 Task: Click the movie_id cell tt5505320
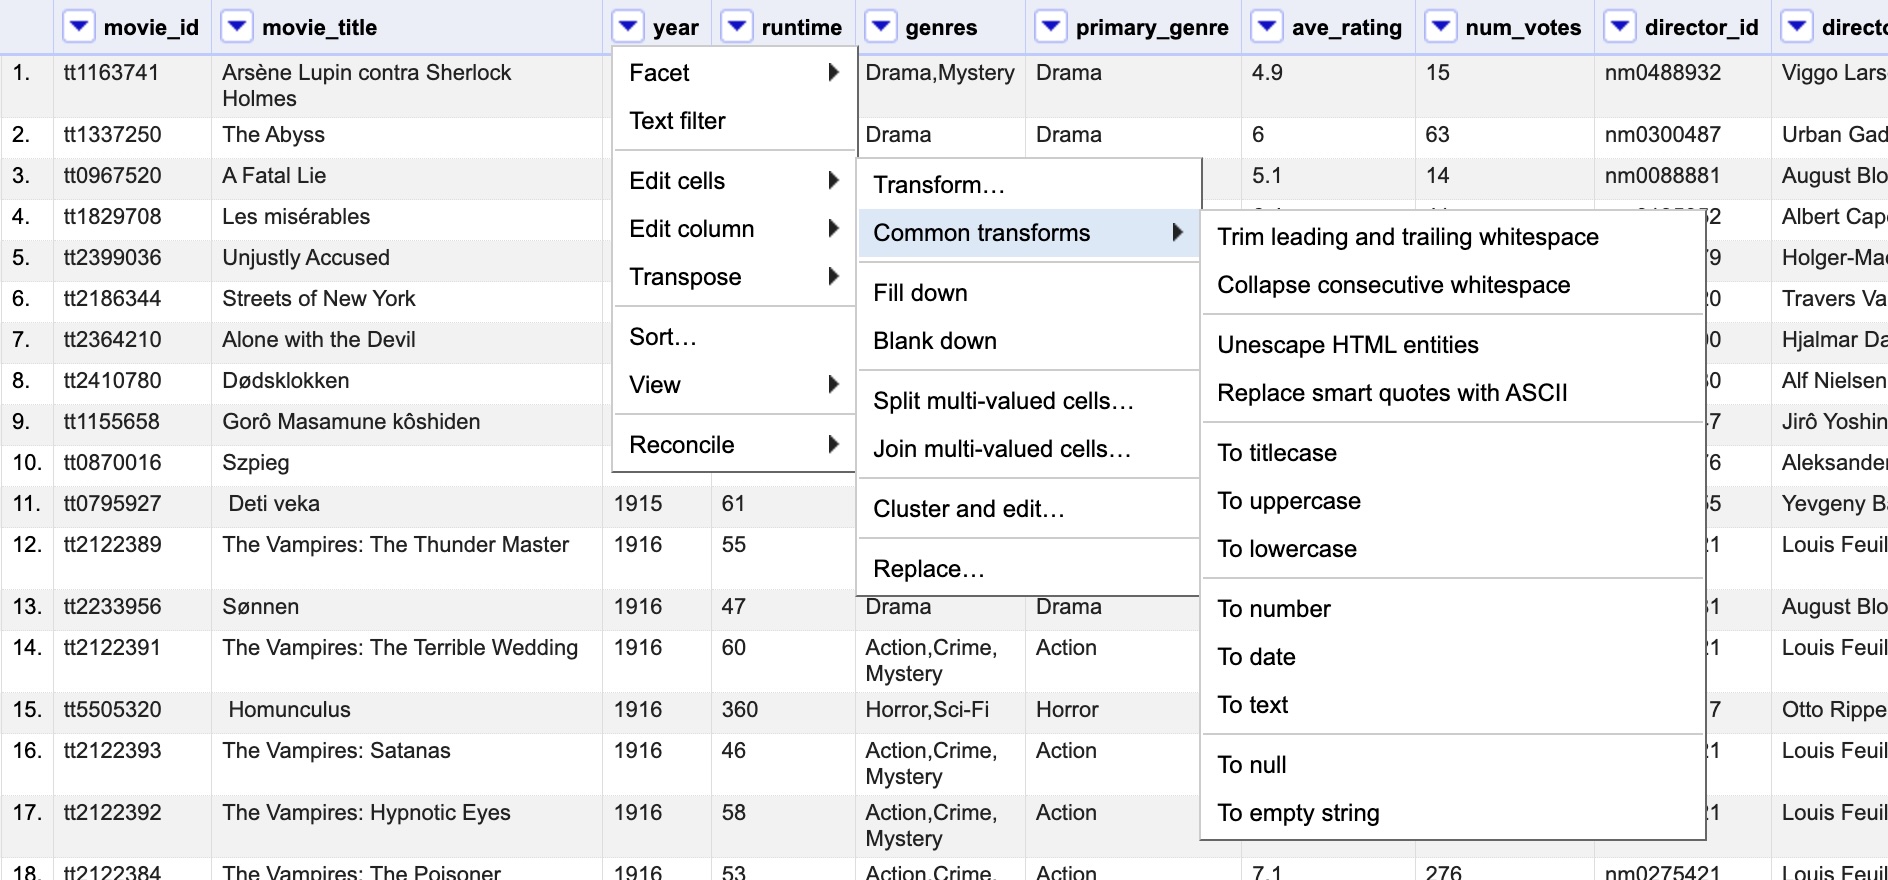[x=112, y=710]
